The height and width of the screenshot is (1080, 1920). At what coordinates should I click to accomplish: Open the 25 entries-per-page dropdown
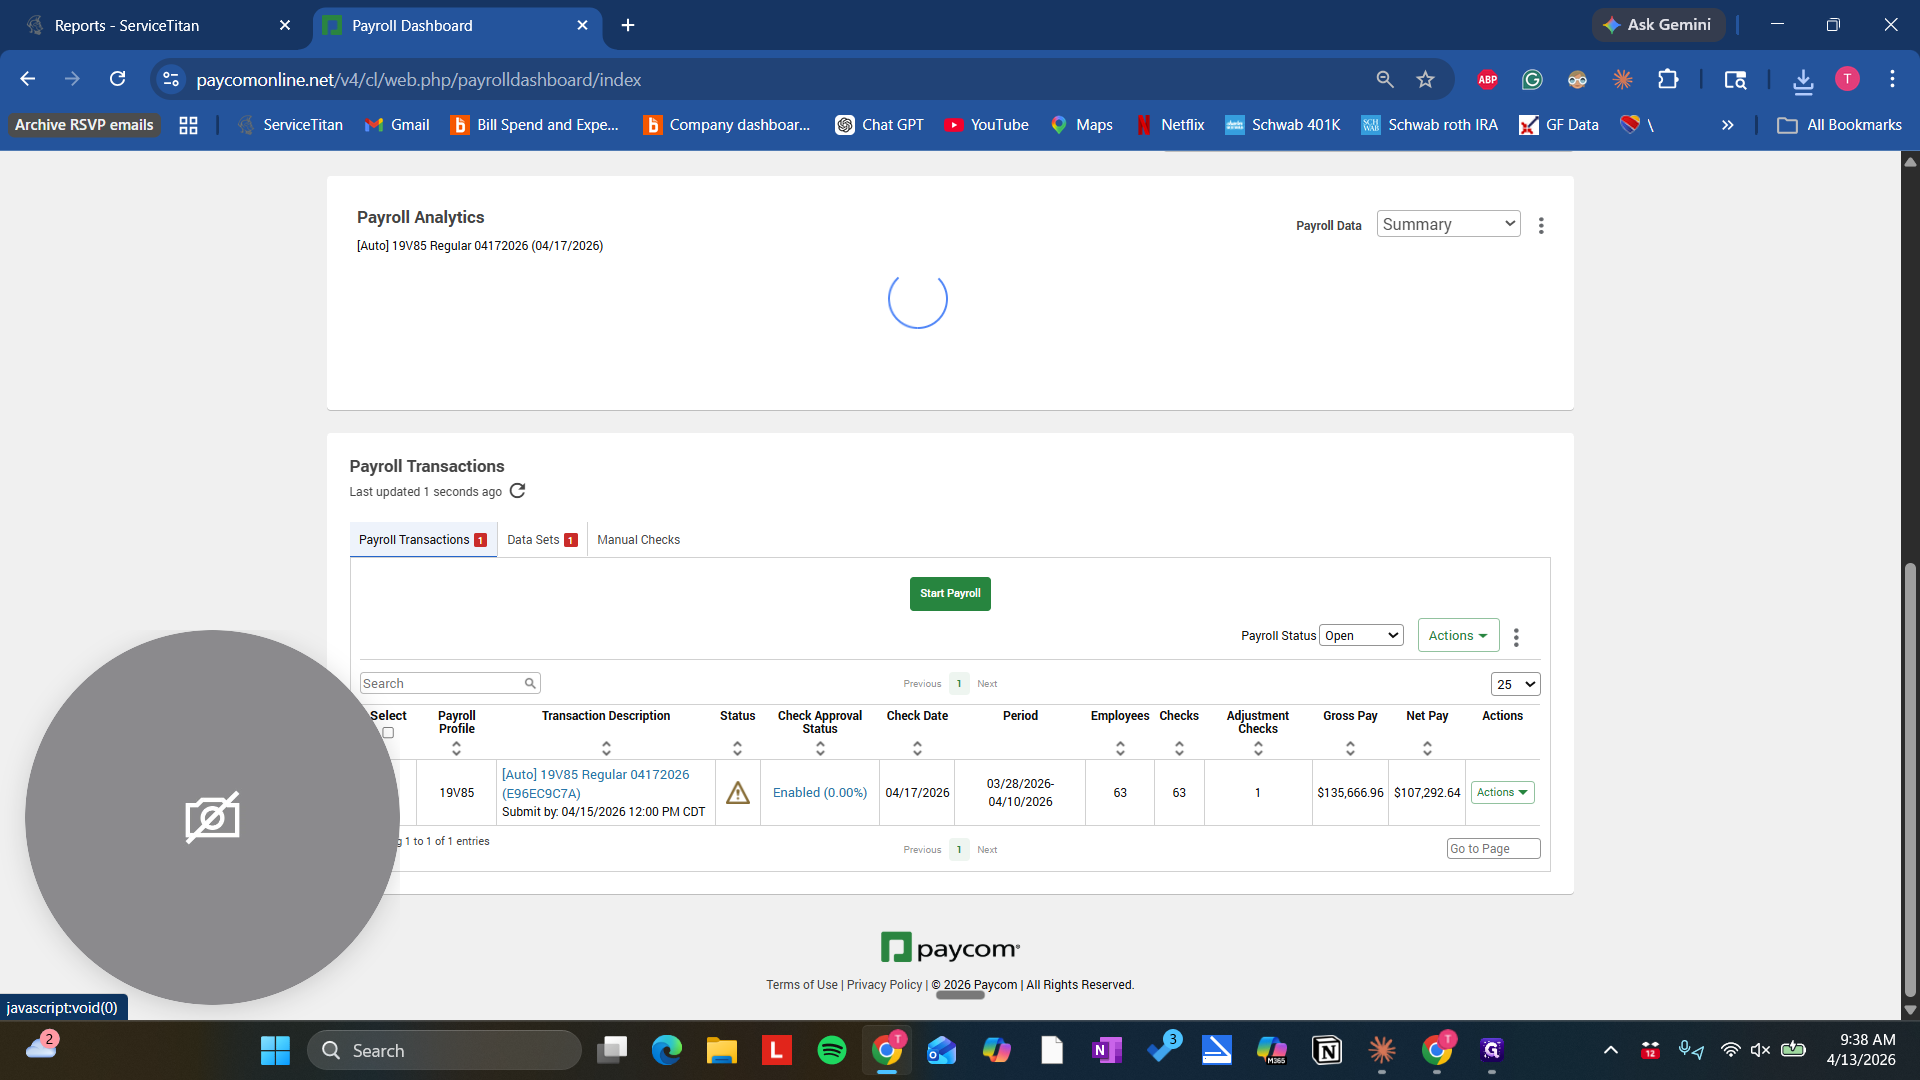click(1515, 683)
